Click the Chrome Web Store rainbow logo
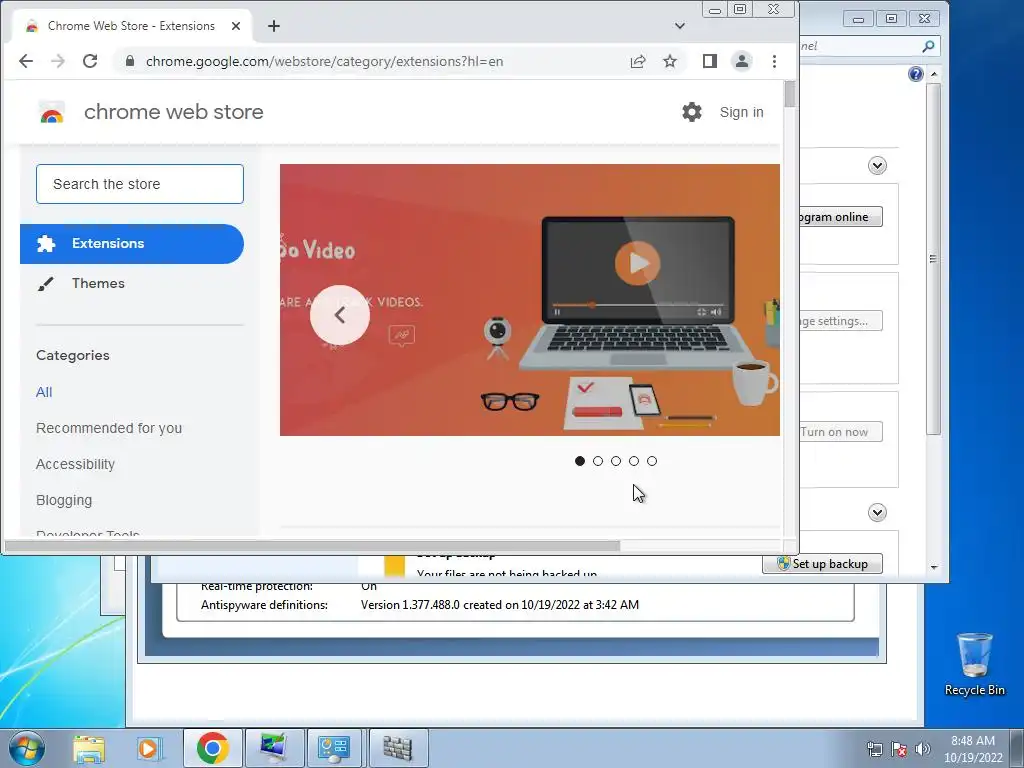Viewport: 1024px width, 768px height. point(52,113)
